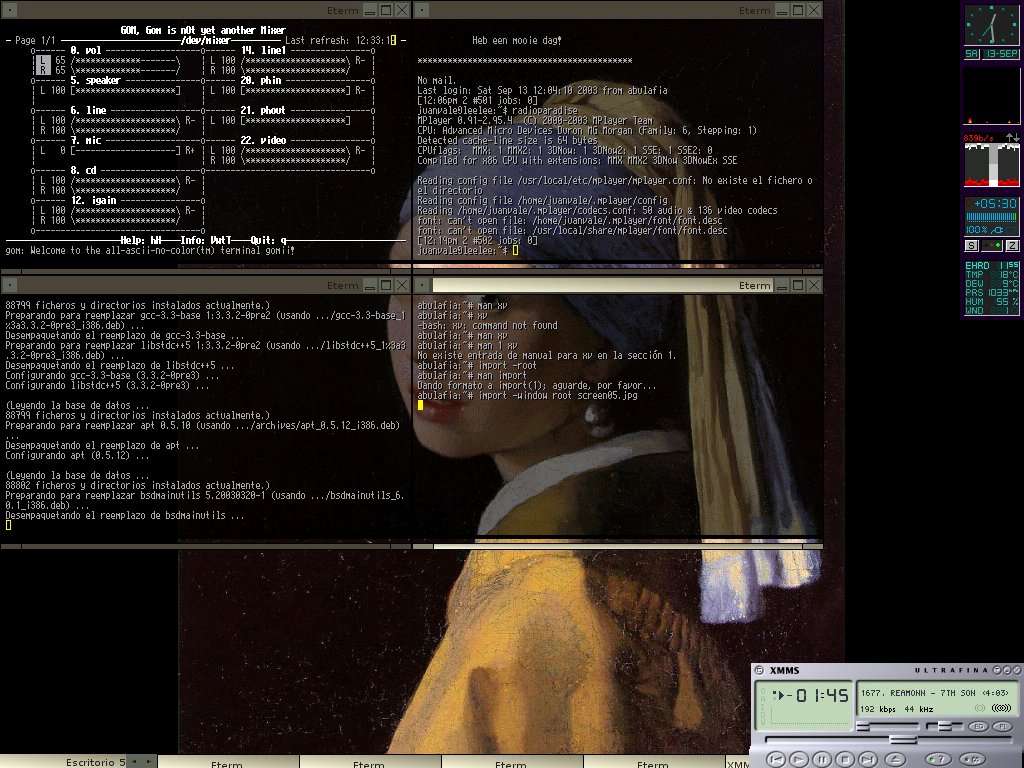The width and height of the screenshot is (1024, 768).
Task: Click the 20. phin channel in gom
Action: tap(261, 80)
